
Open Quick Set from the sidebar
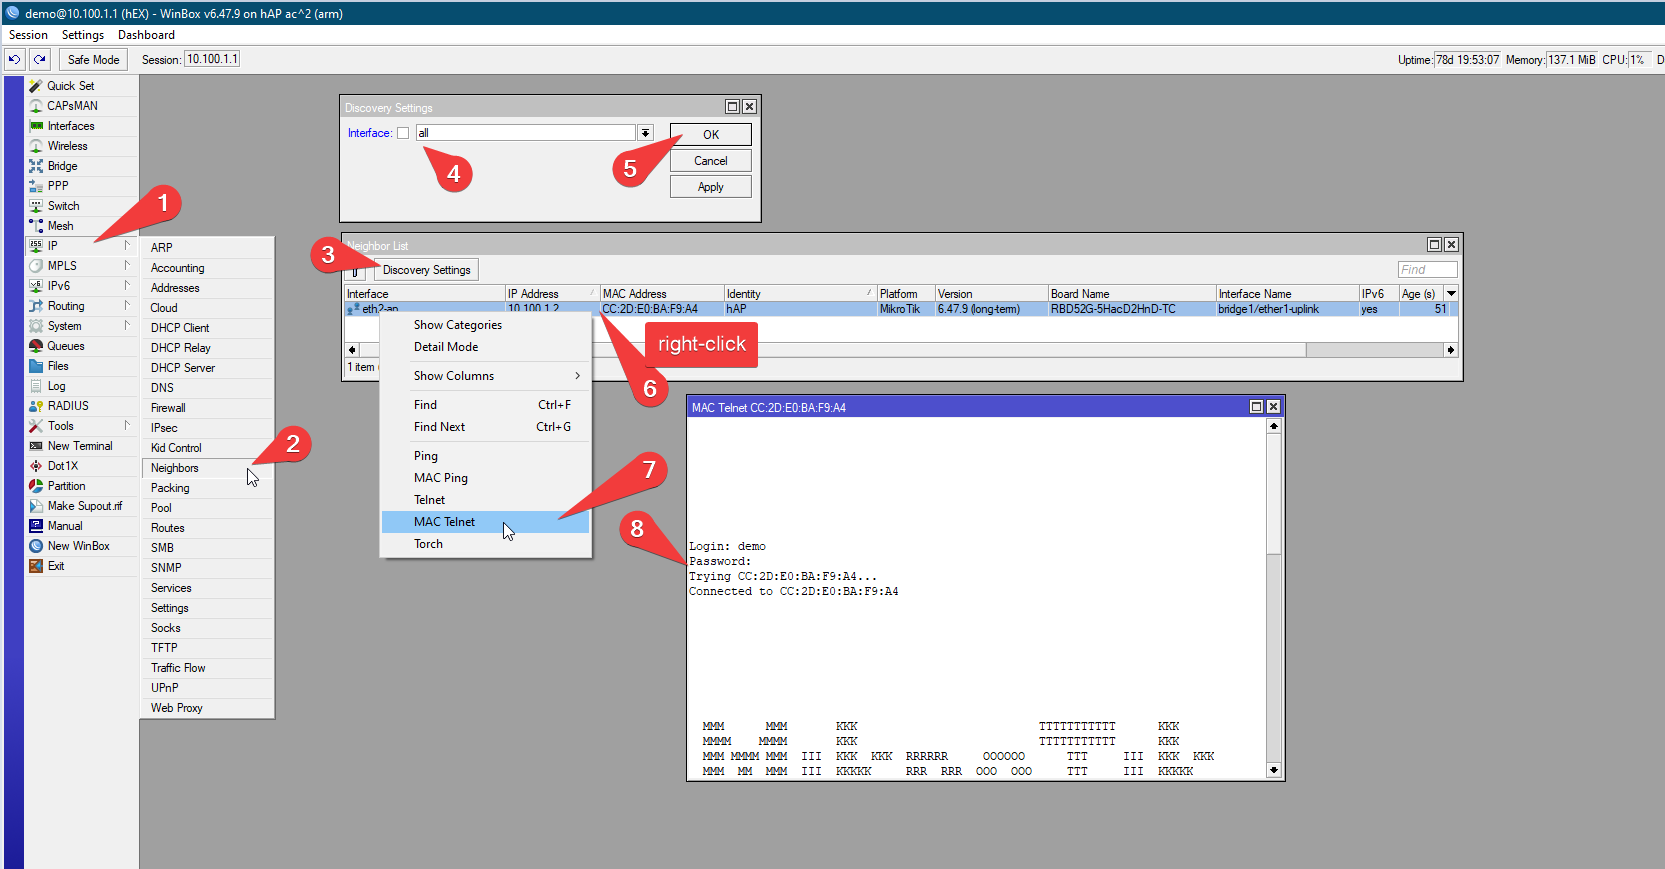click(70, 86)
